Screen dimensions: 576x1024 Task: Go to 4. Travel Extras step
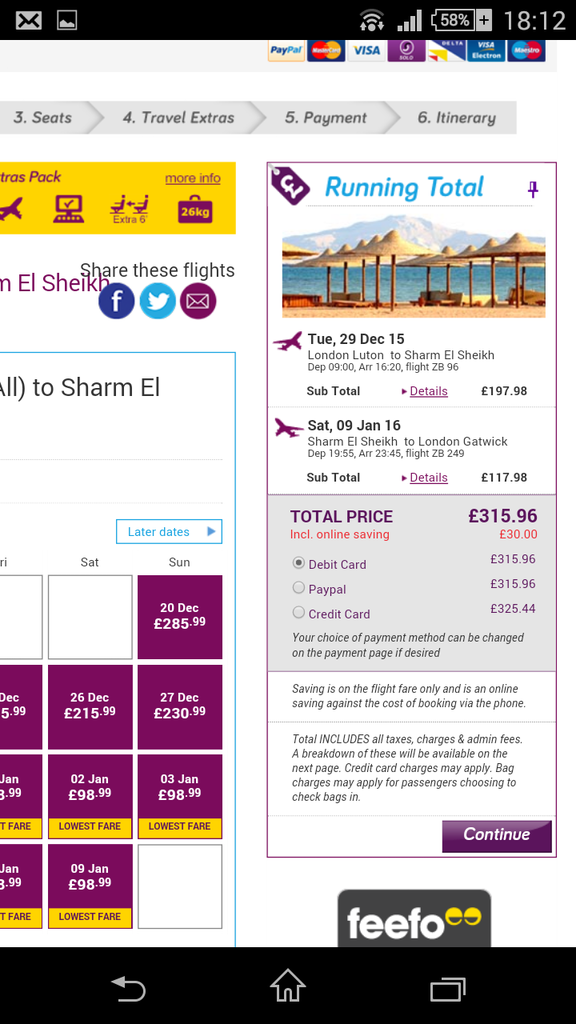click(178, 118)
